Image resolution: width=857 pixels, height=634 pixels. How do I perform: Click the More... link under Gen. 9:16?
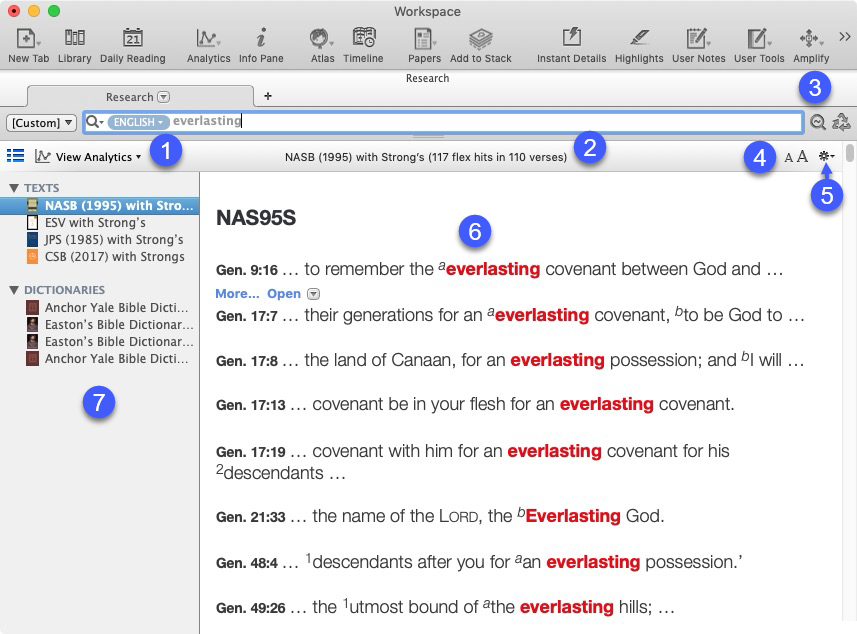tap(237, 294)
